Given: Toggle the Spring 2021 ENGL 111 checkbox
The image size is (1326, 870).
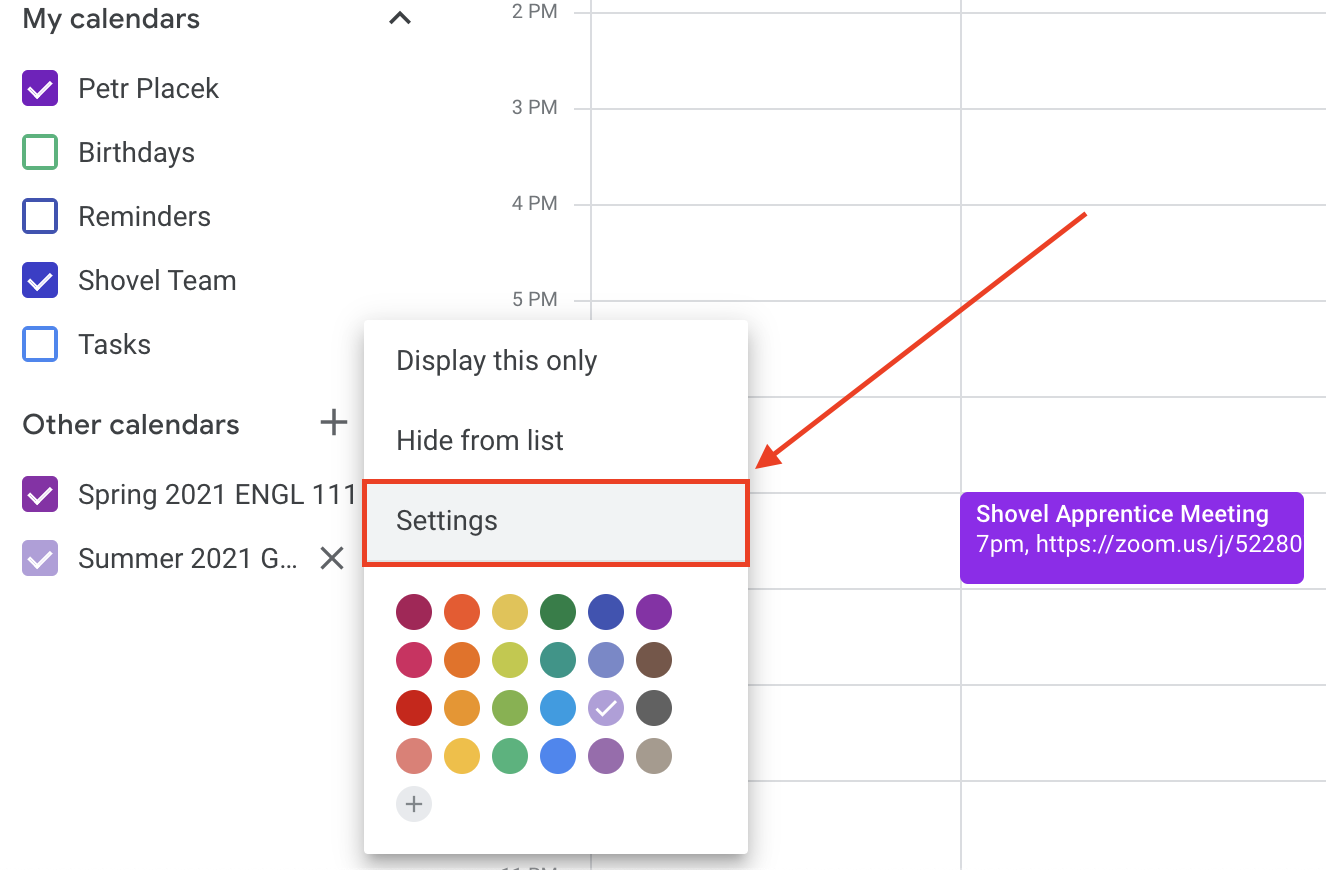Looking at the screenshot, I should pyautogui.click(x=40, y=494).
